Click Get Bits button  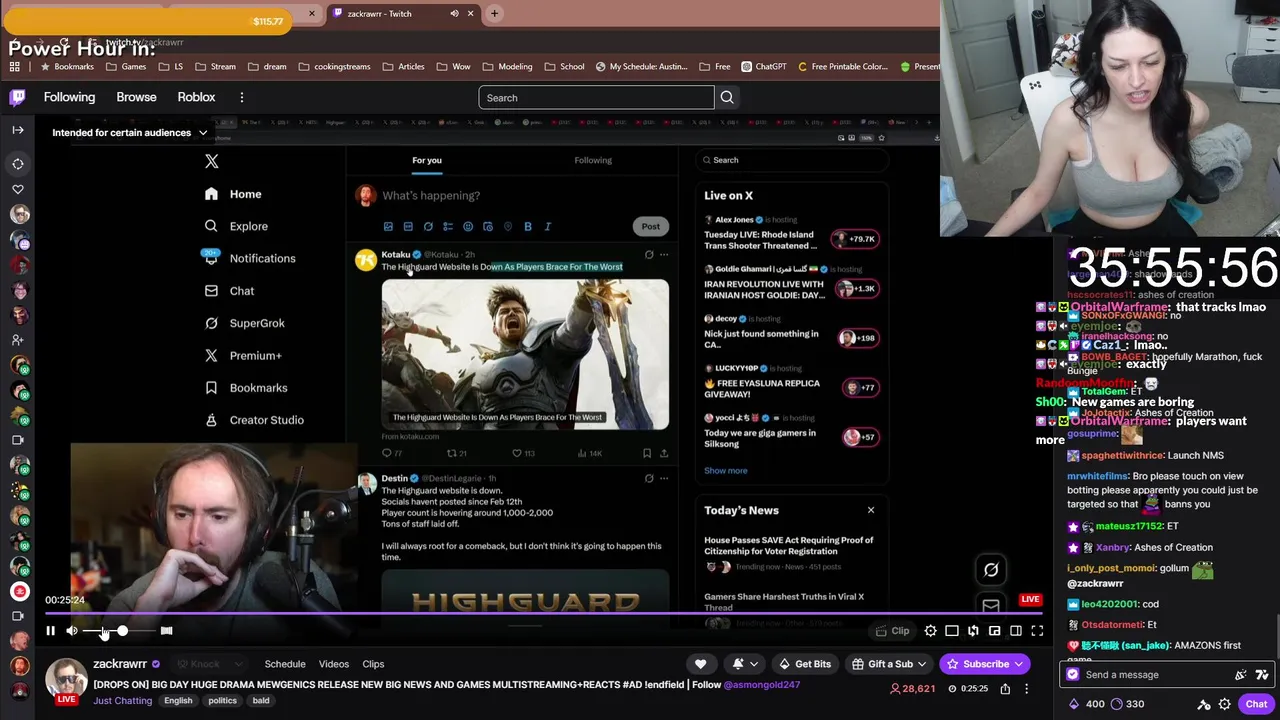pos(804,664)
